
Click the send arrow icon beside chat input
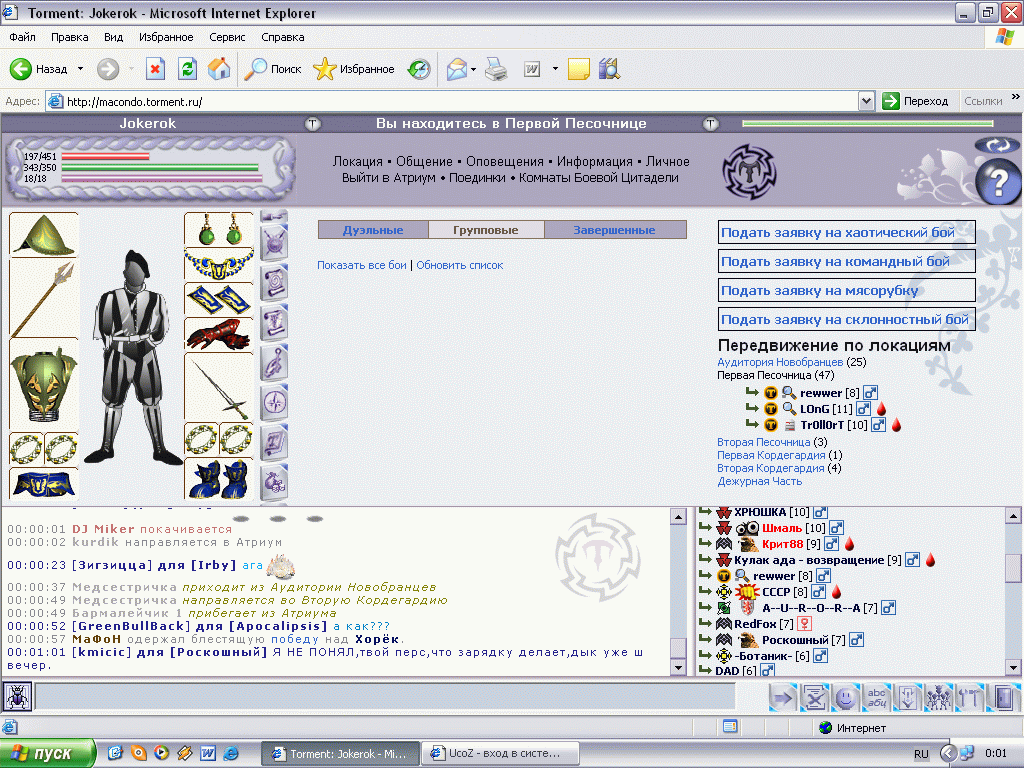(782, 698)
